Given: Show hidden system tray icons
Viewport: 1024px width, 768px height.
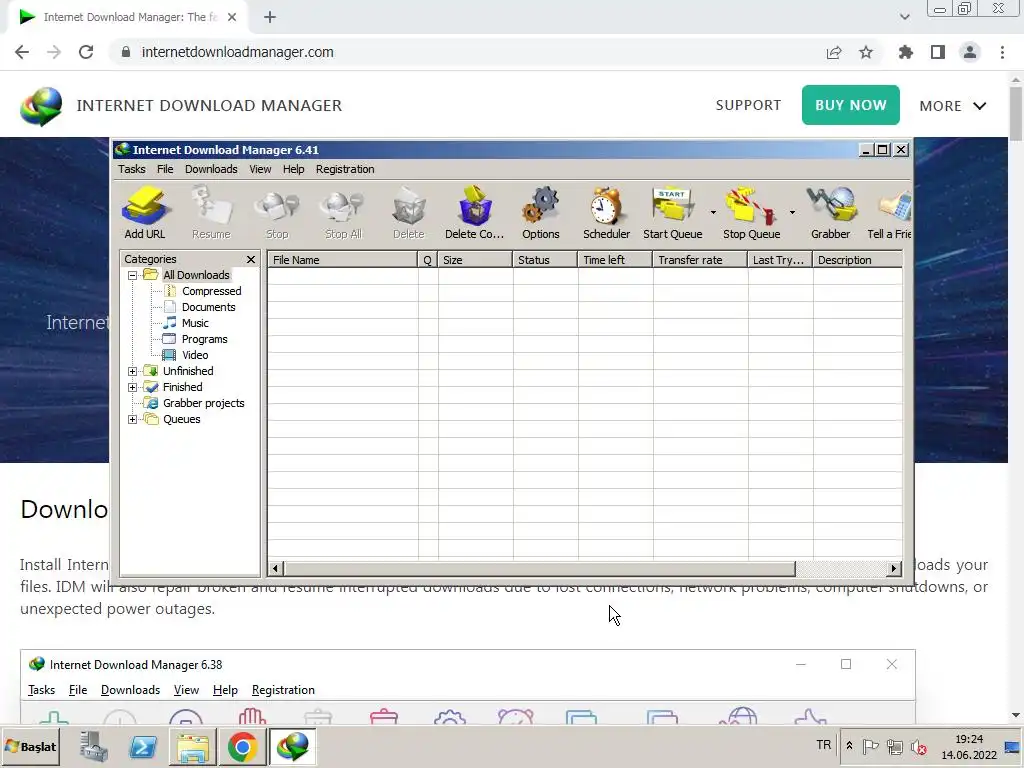Looking at the screenshot, I should 849,745.
